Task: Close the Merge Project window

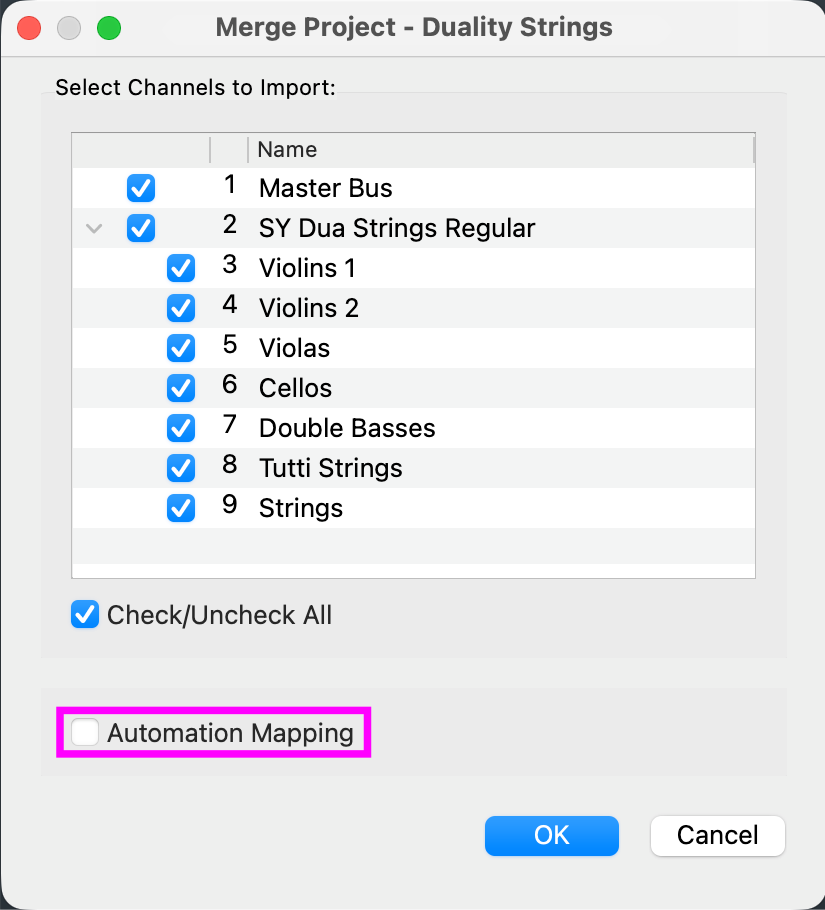Action: click(x=29, y=28)
